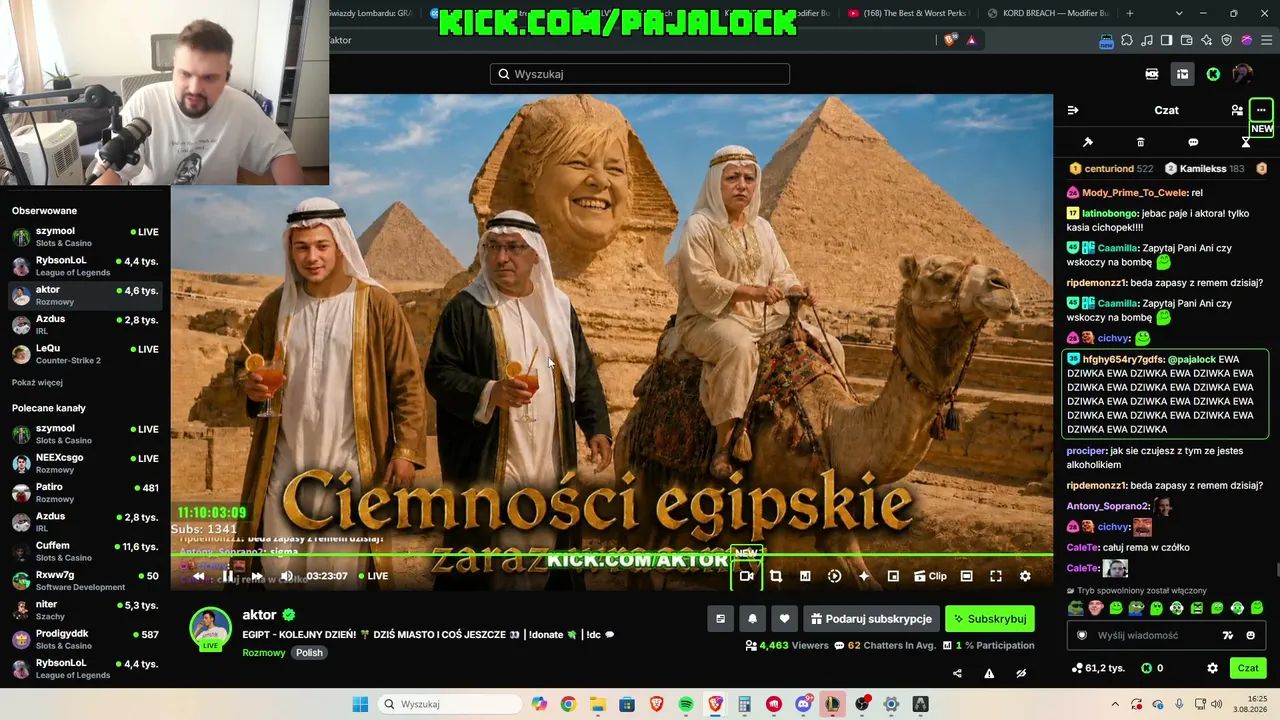Open the gift box icon in Kick header
1280x720 pixels.
tap(1182, 74)
